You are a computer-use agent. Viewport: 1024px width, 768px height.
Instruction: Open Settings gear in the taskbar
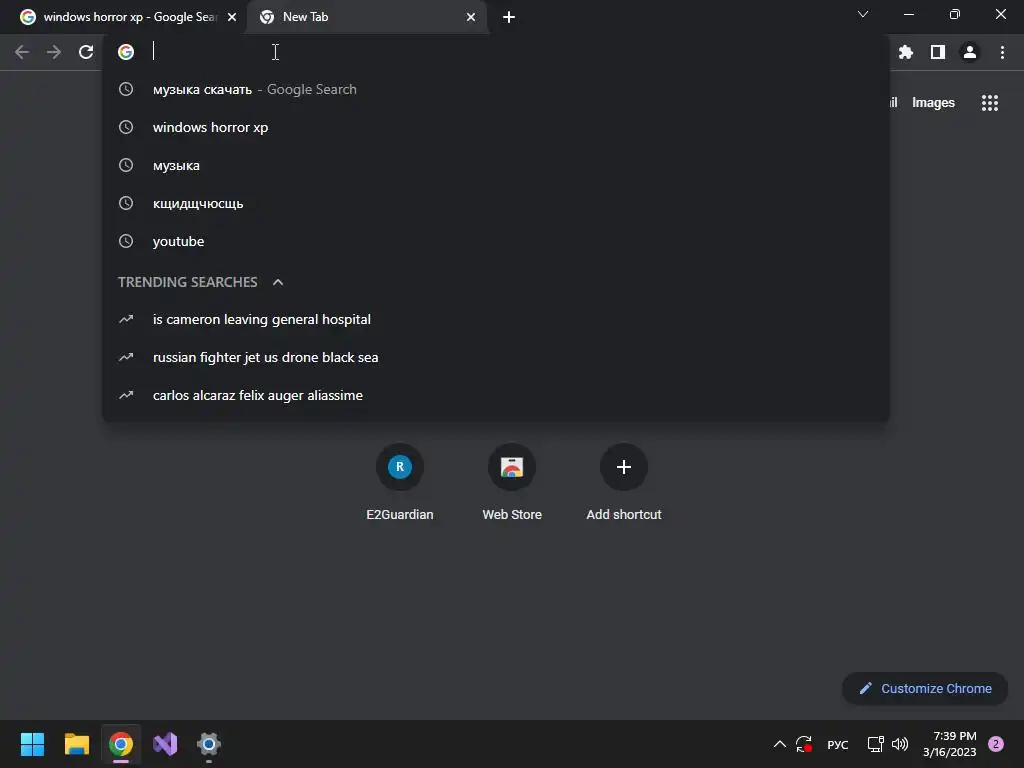pyautogui.click(x=209, y=744)
